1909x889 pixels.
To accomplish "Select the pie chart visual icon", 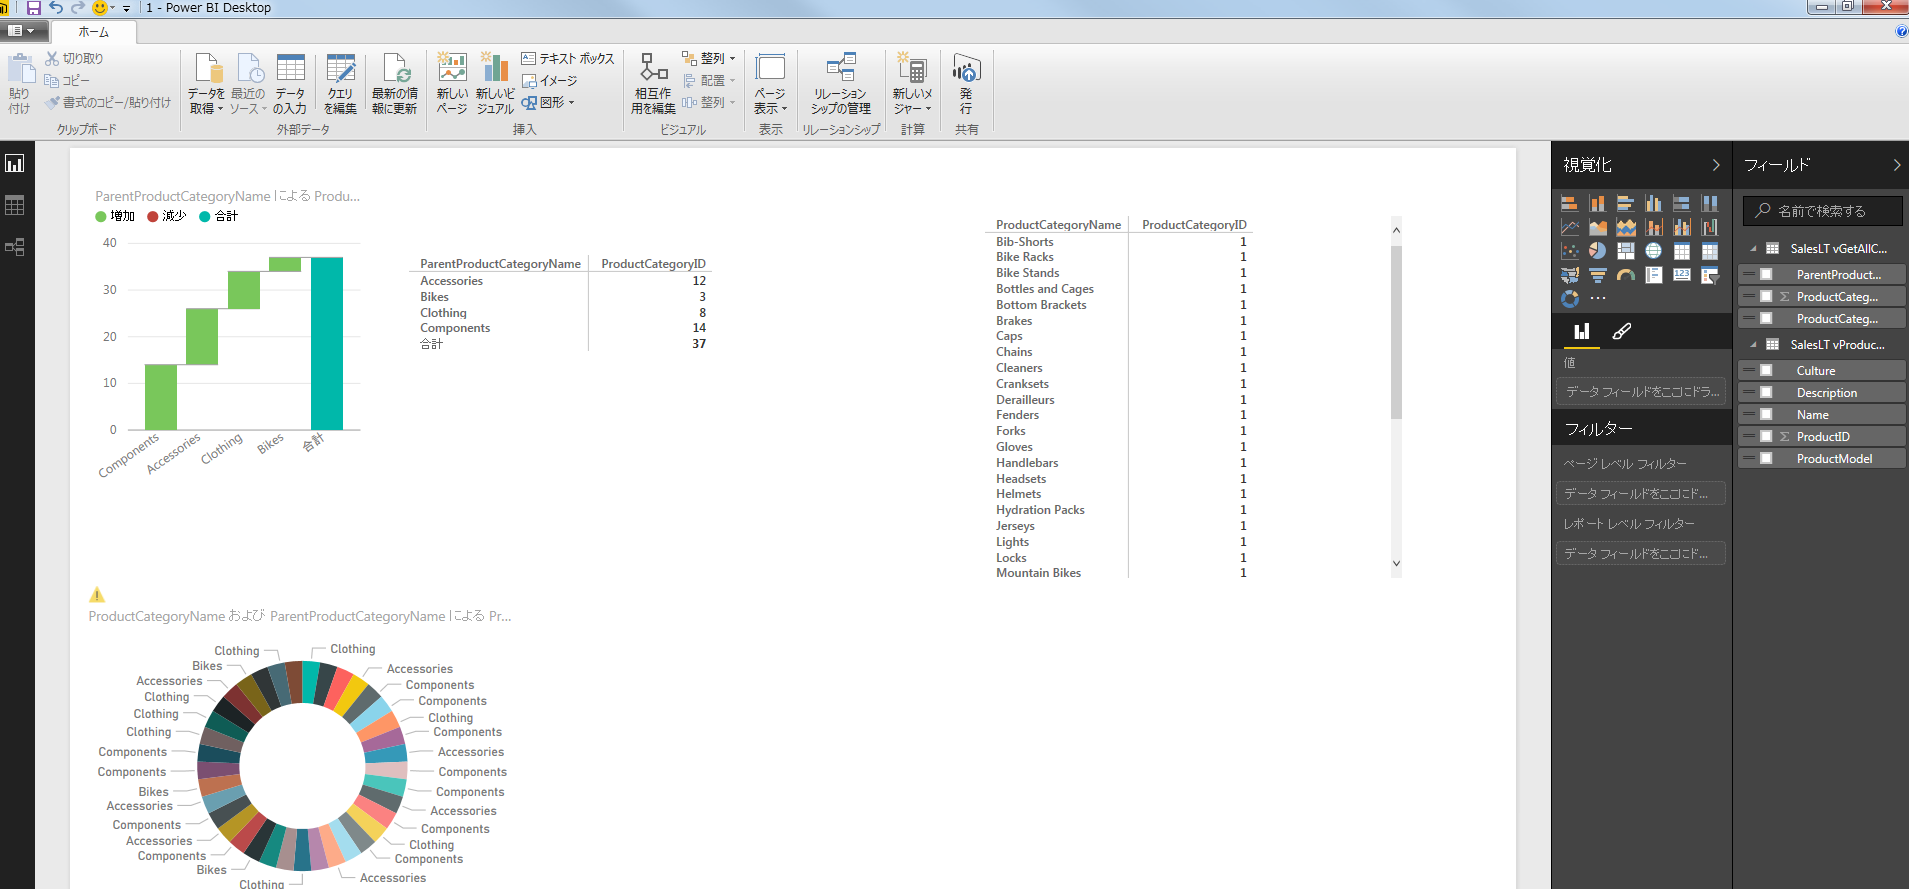I will (1597, 251).
